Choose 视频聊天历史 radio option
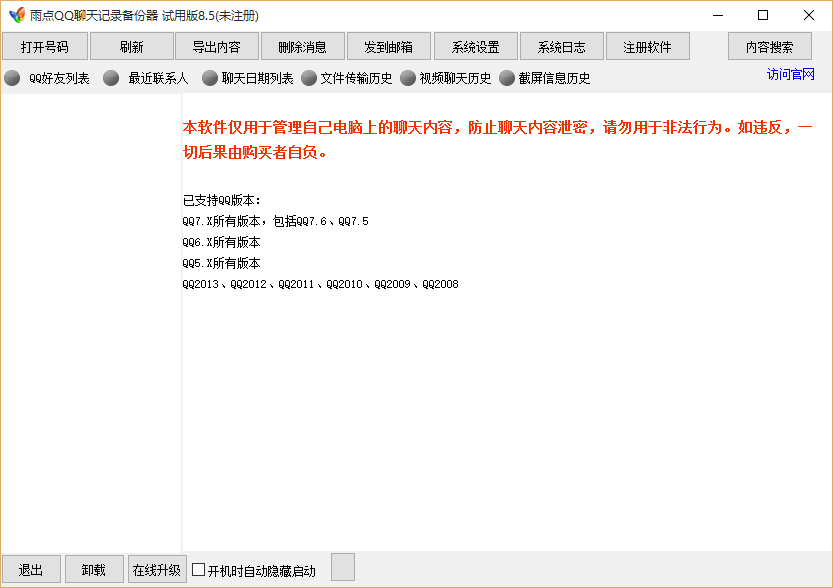The width and height of the screenshot is (833, 588). [408, 78]
